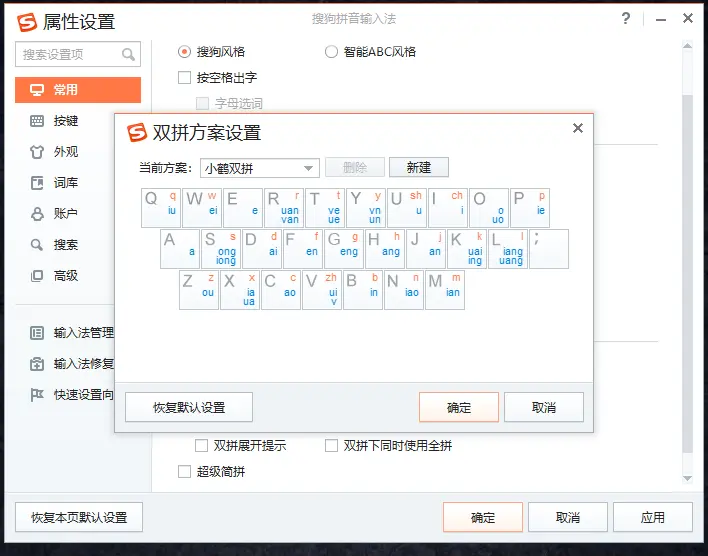Click 恢复默认设置 in the dialog

189,407
